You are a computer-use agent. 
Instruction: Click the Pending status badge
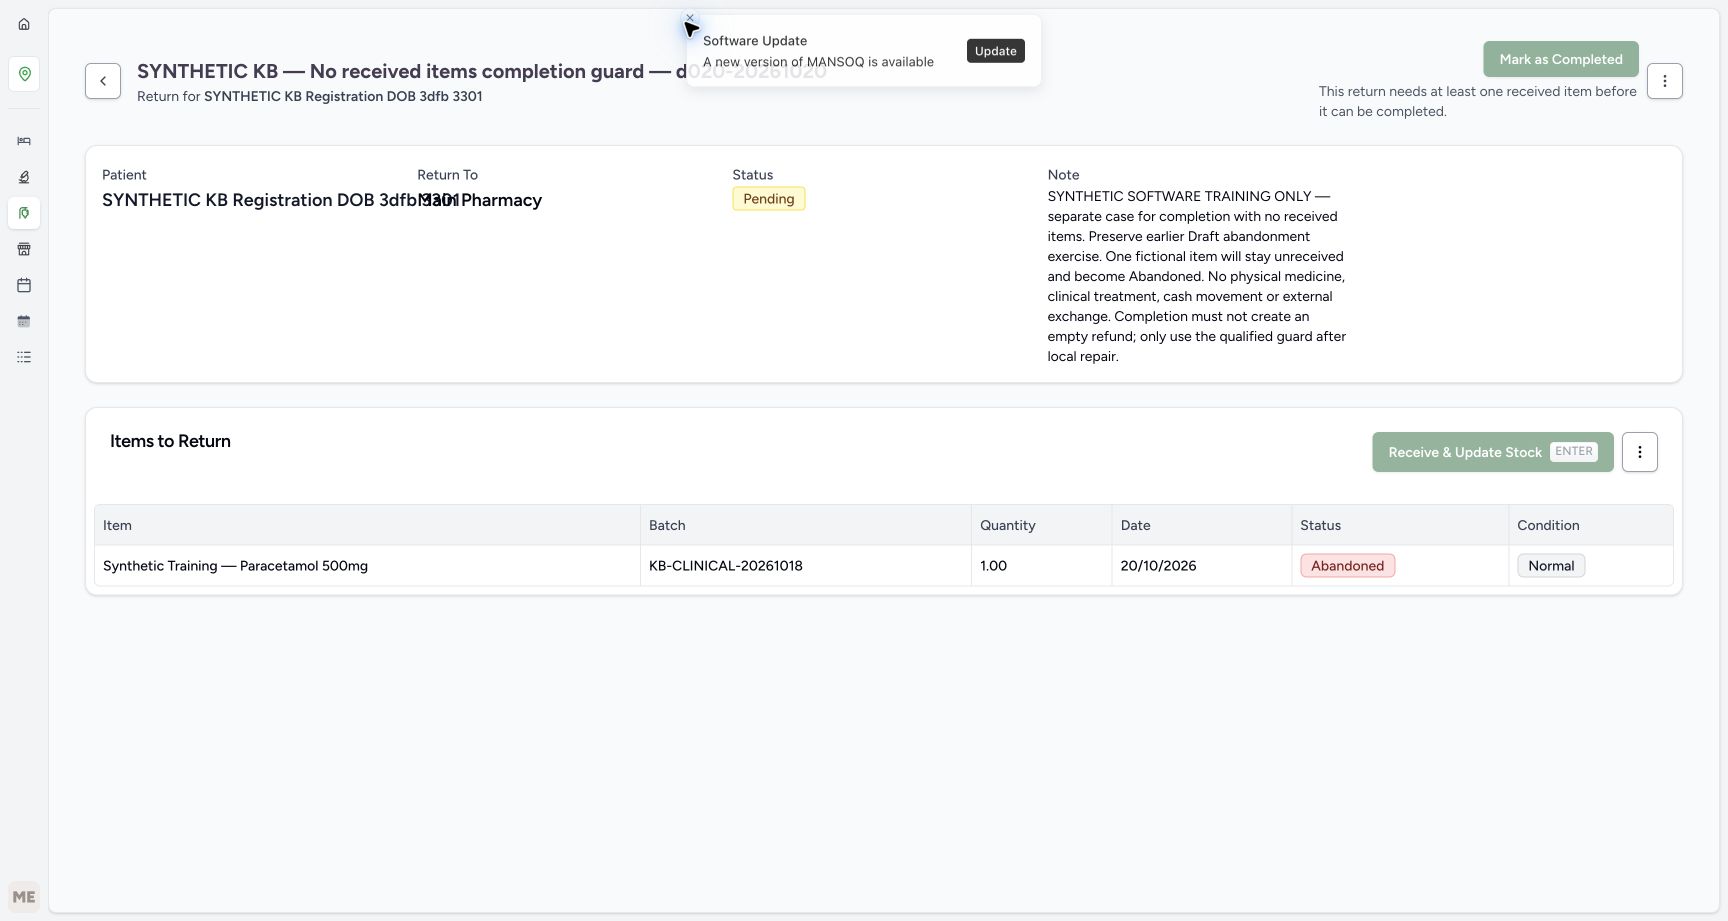click(768, 199)
